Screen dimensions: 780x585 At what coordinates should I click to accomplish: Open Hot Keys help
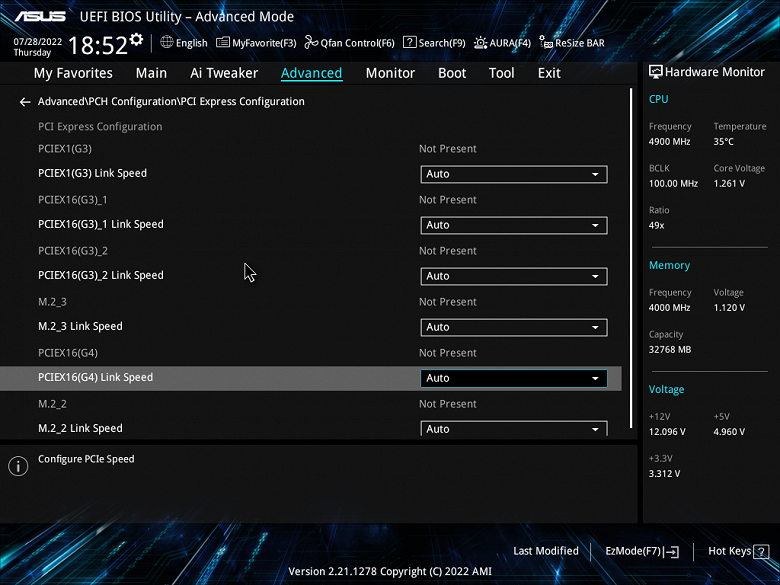738,551
